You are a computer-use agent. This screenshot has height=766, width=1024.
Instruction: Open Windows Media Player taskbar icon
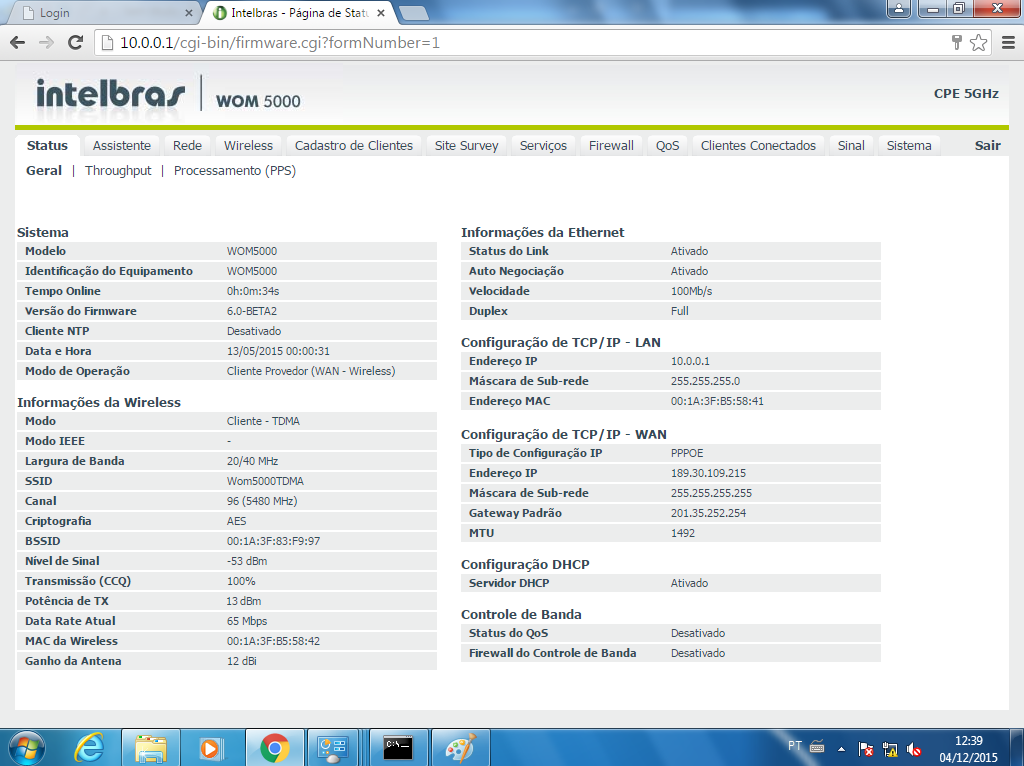(212, 748)
